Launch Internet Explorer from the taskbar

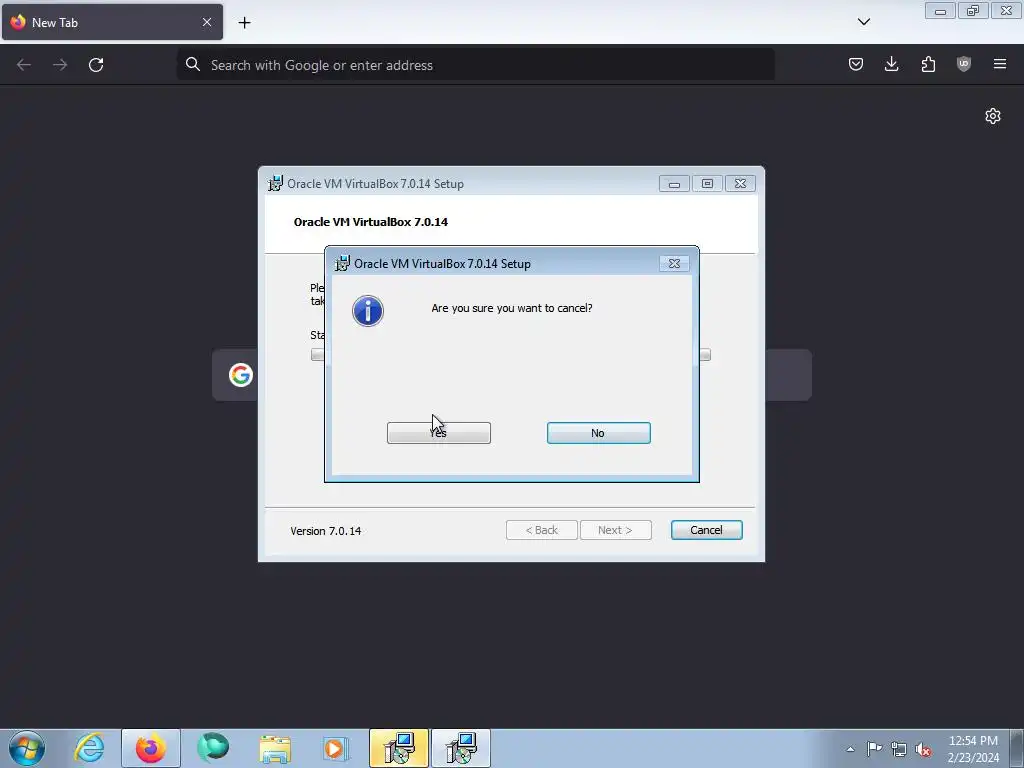[x=89, y=748]
